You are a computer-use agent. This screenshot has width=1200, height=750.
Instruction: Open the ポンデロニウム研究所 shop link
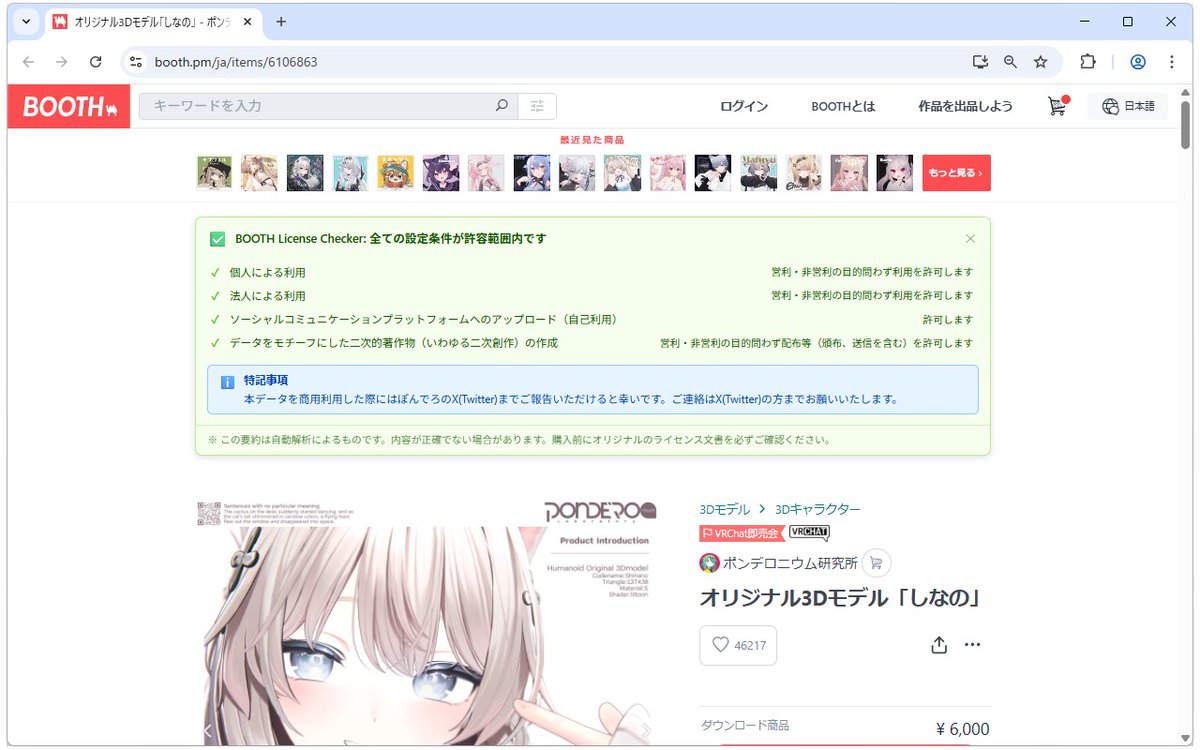tap(791, 563)
